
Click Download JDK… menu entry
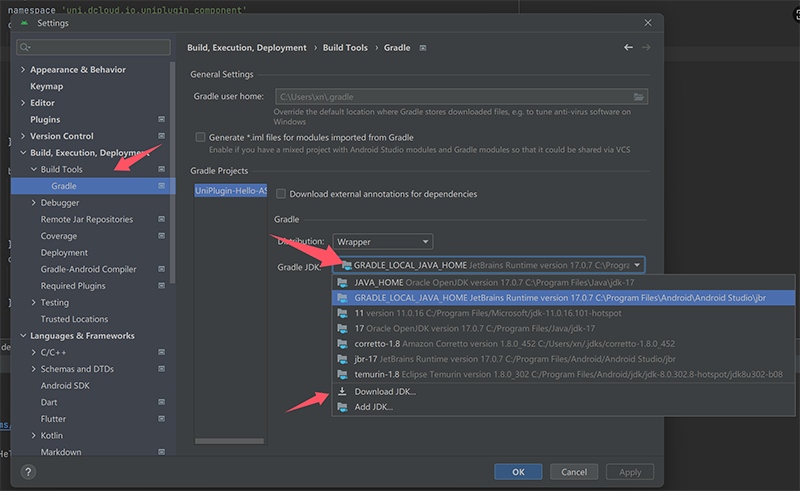(x=563, y=391)
